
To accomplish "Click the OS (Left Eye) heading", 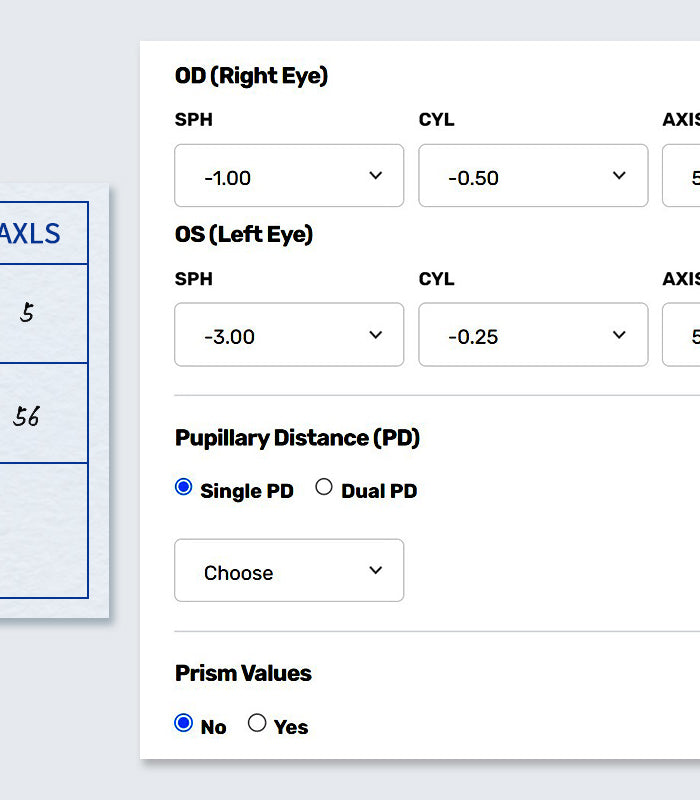I will point(244,235).
